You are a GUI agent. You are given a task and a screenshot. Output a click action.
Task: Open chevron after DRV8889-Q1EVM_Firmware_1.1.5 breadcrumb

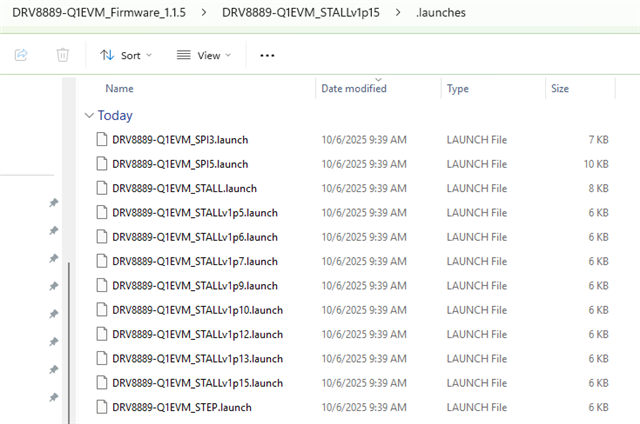(204, 13)
